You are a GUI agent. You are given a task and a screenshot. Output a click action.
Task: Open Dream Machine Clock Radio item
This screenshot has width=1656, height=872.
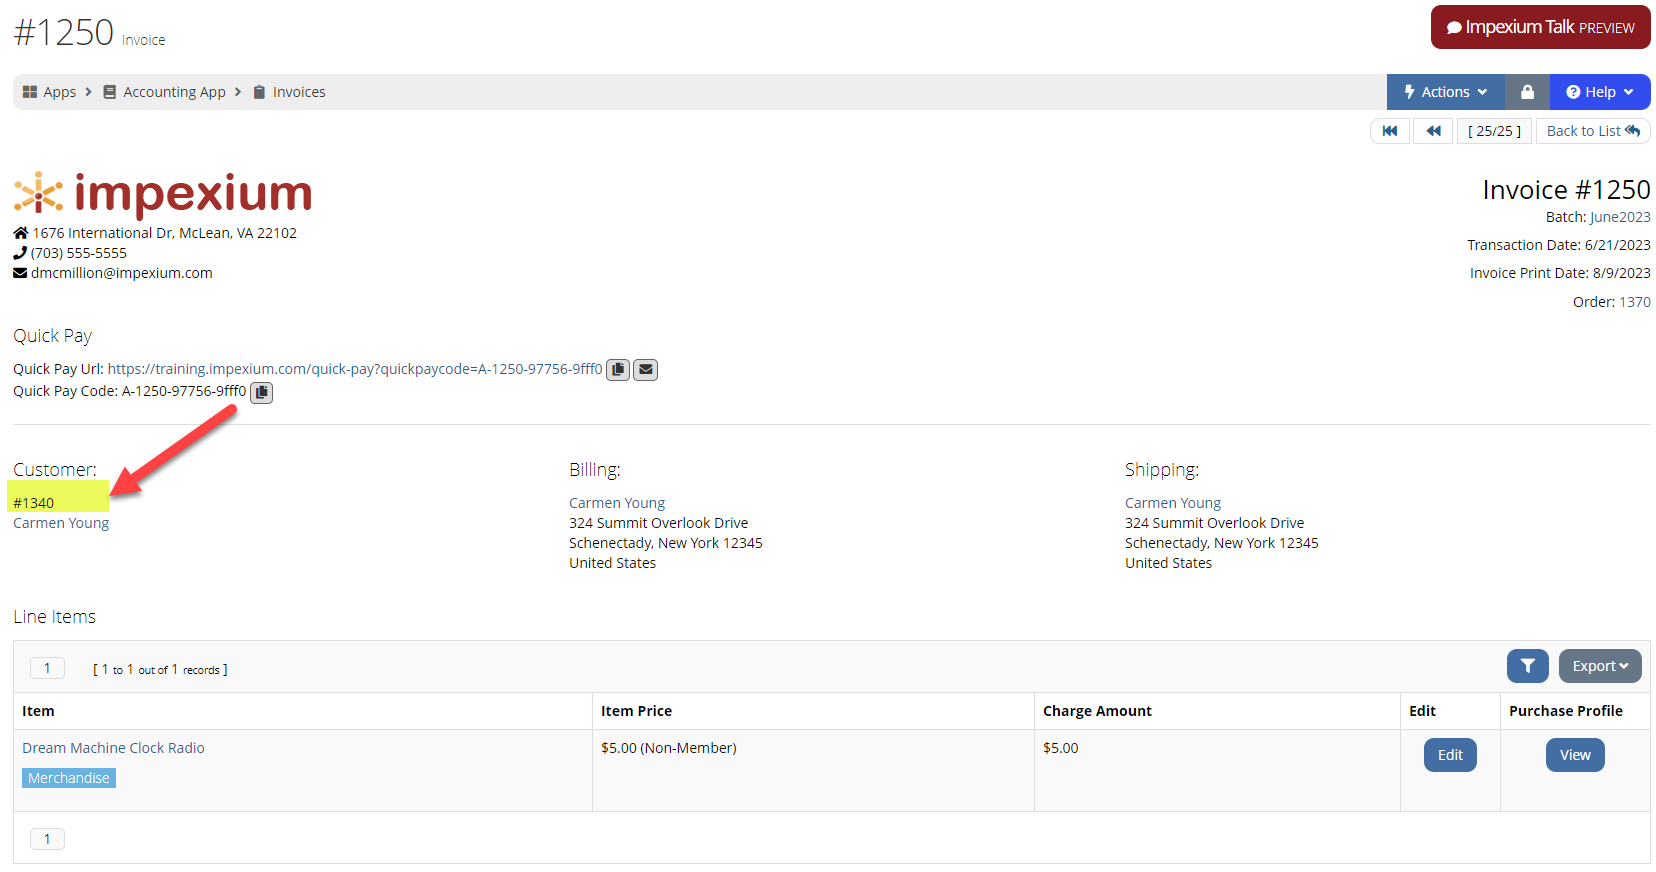113,748
